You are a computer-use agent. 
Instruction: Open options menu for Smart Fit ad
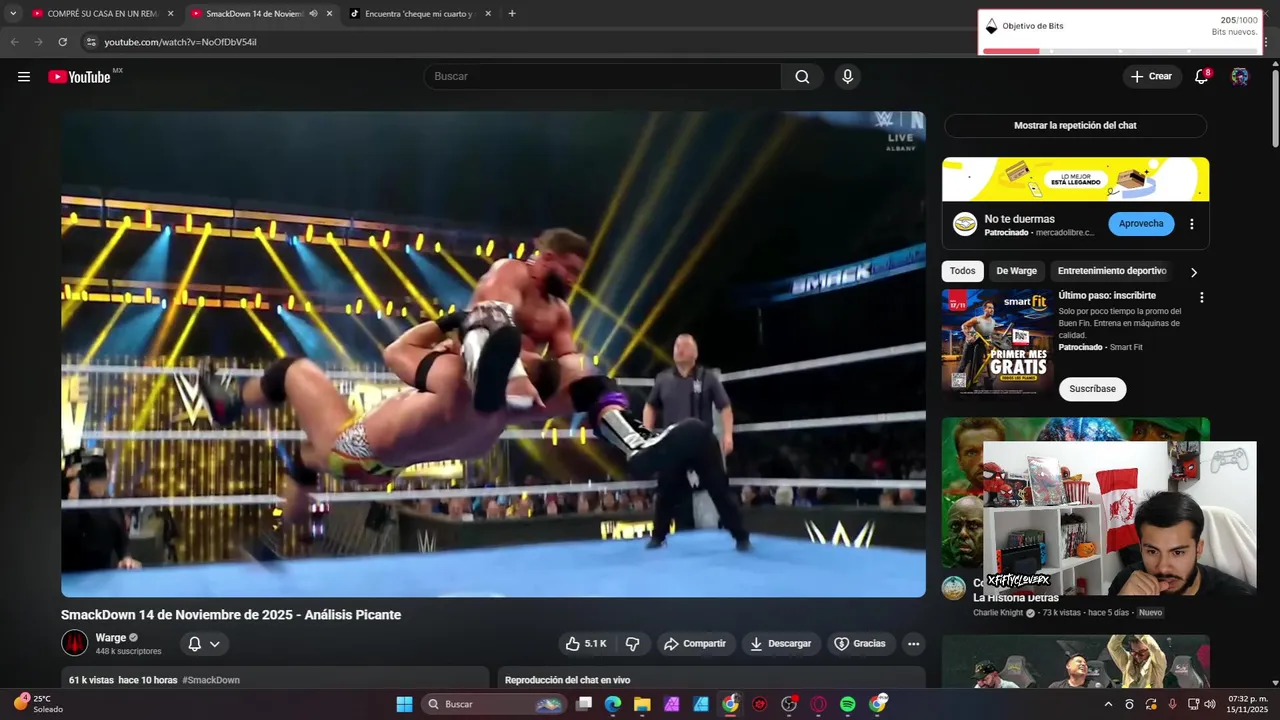click(x=1201, y=297)
